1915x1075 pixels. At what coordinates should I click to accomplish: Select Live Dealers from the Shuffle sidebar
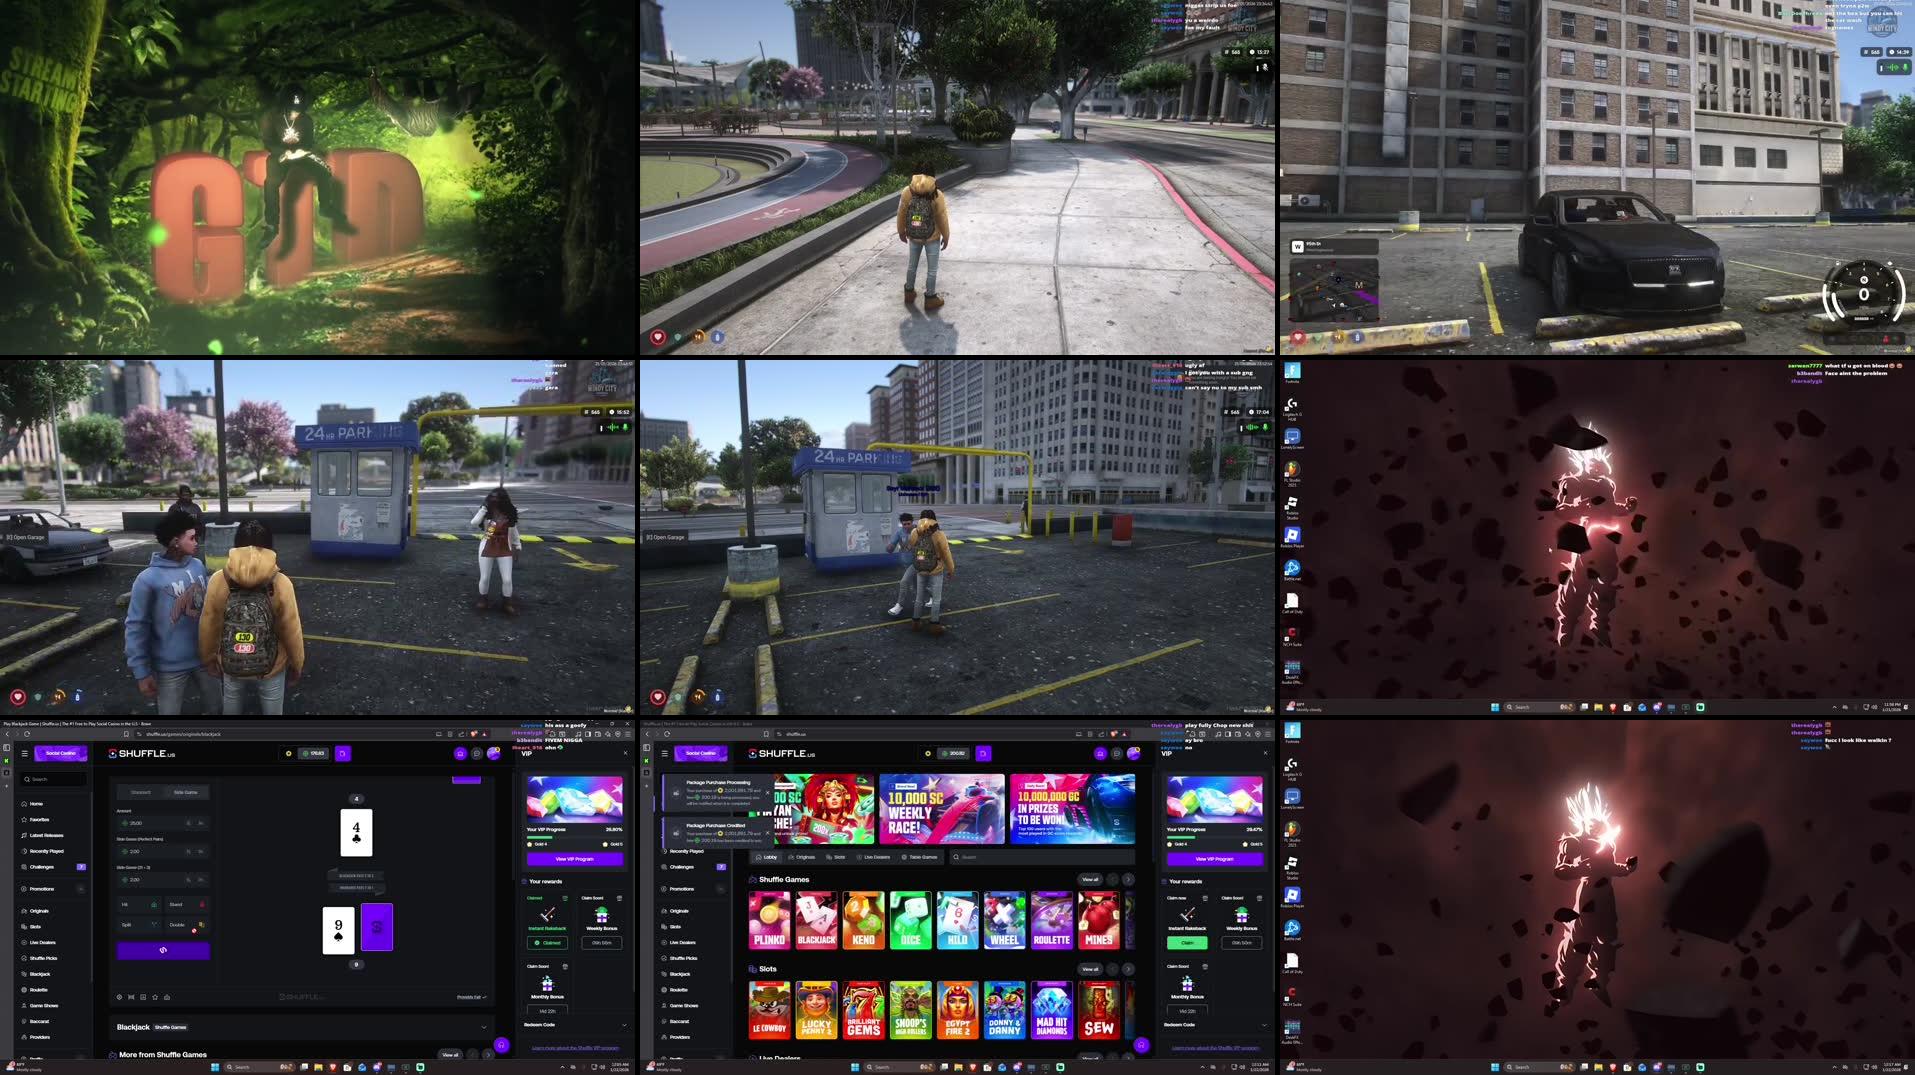tap(40, 942)
